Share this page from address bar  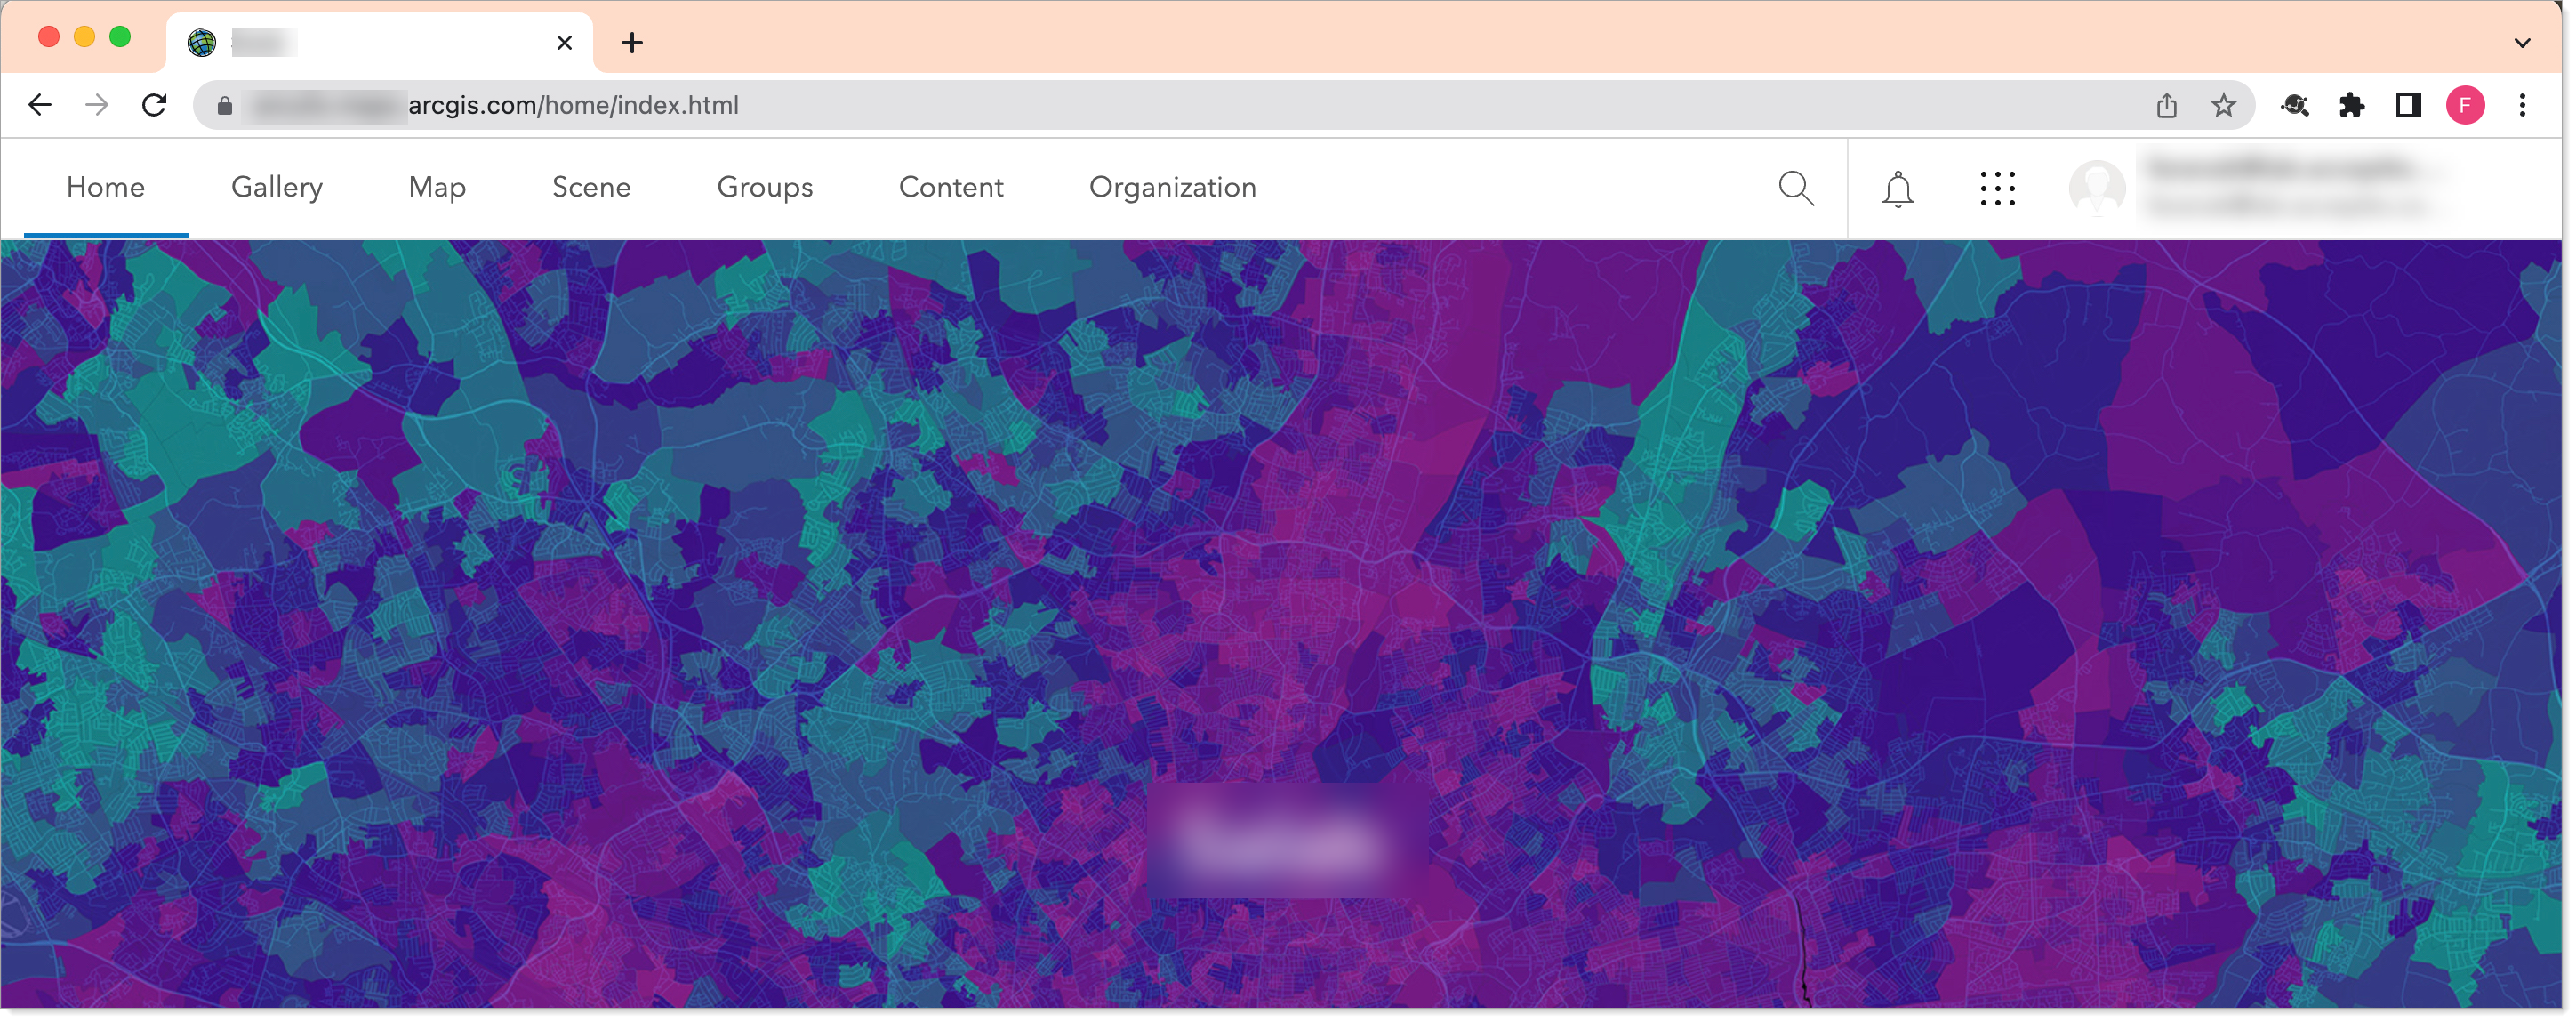[x=2166, y=105]
